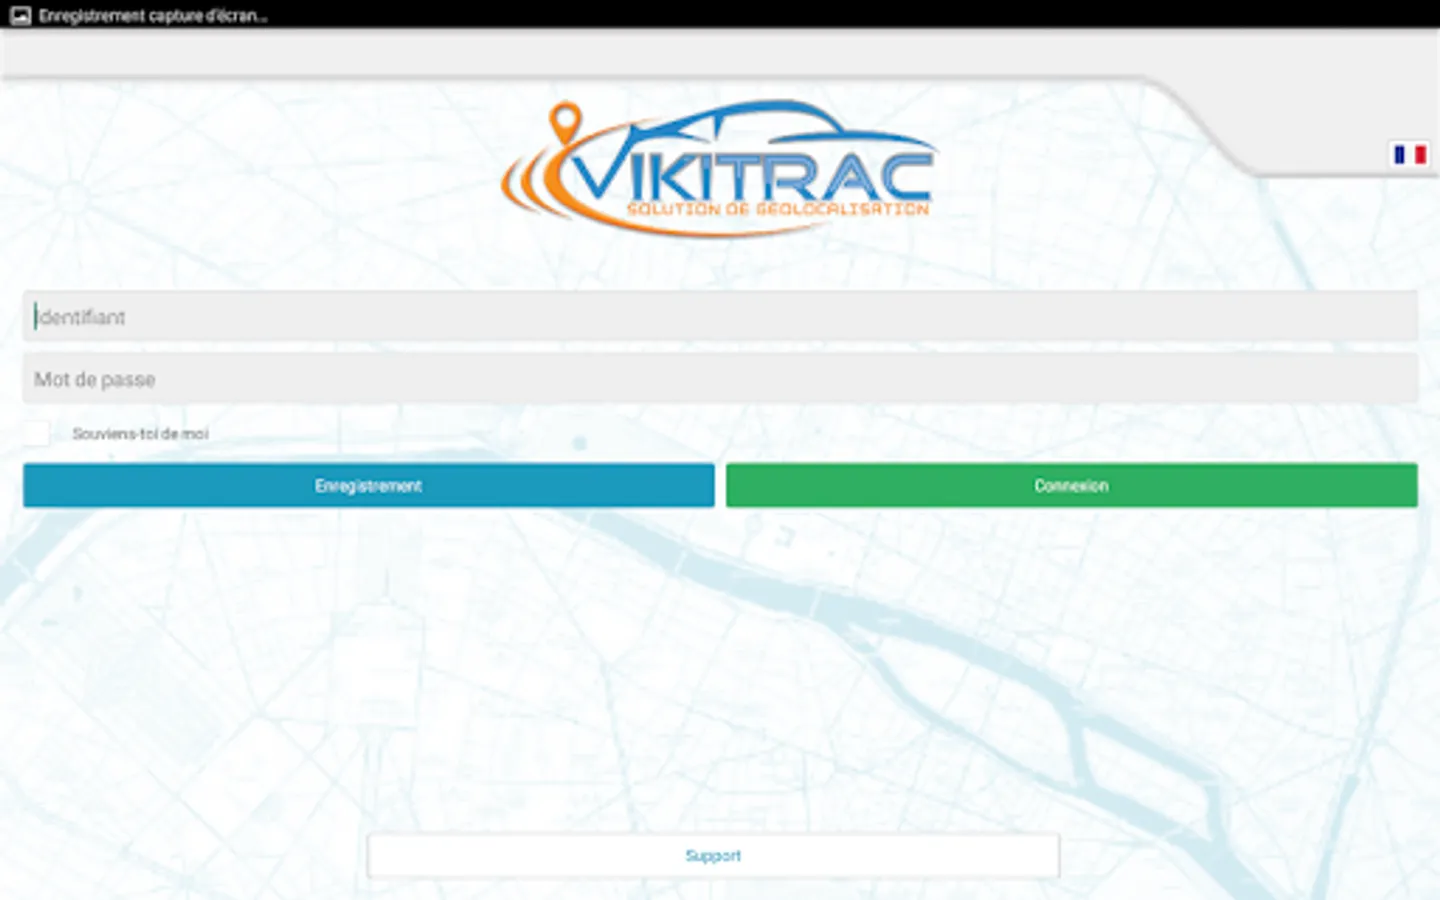Image resolution: width=1440 pixels, height=900 pixels.
Task: Click the blue Enregistrement button
Action: point(369,485)
